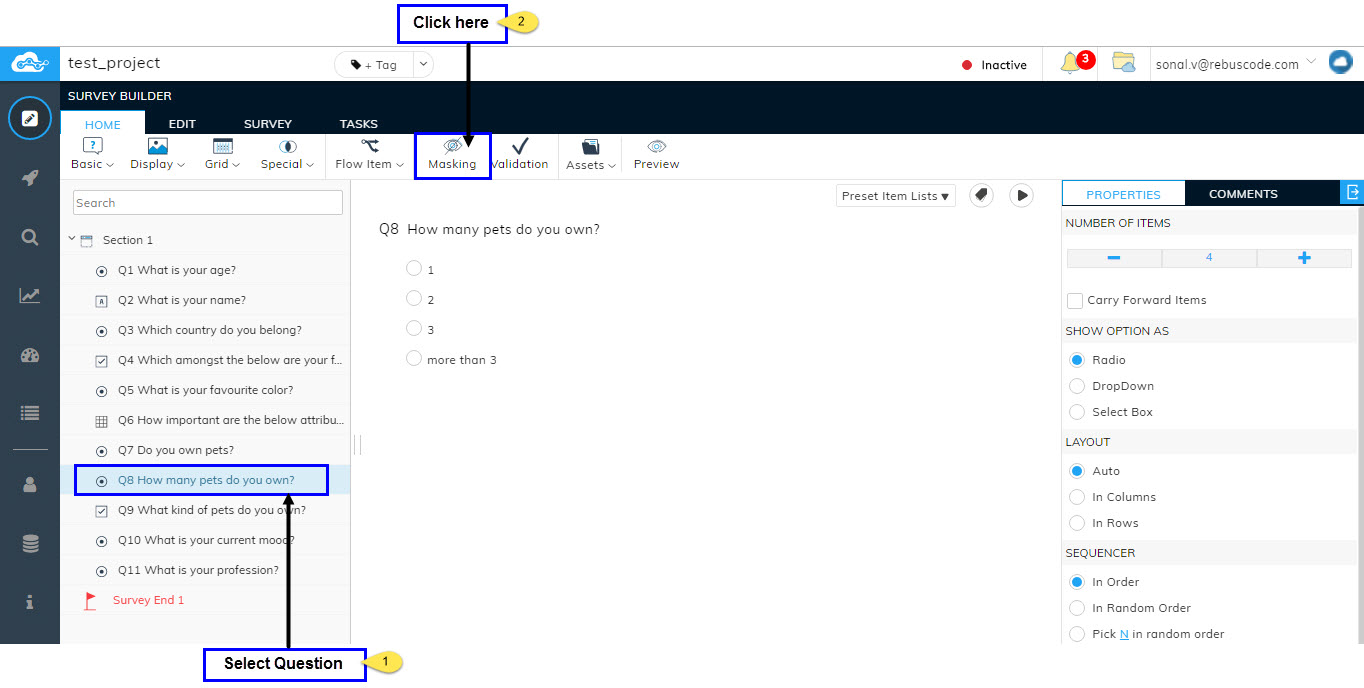This screenshot has height=688, width=1364.
Task: Collapse the Section 1 tree node
Action: point(72,239)
